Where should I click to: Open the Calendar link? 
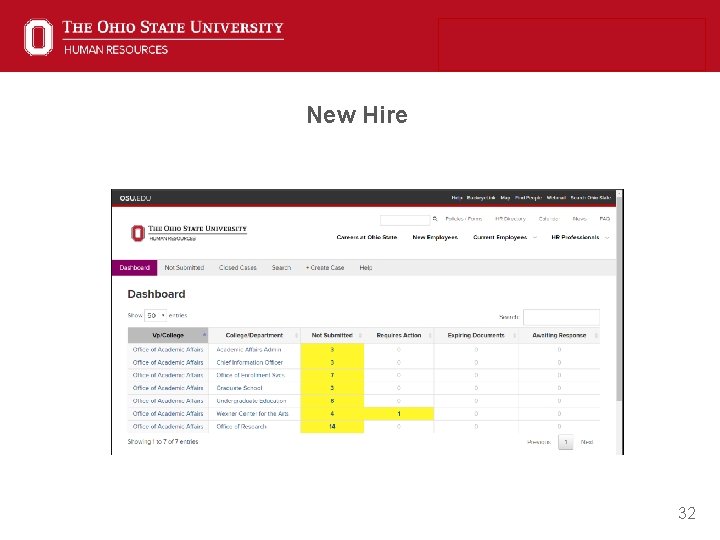pos(549,219)
